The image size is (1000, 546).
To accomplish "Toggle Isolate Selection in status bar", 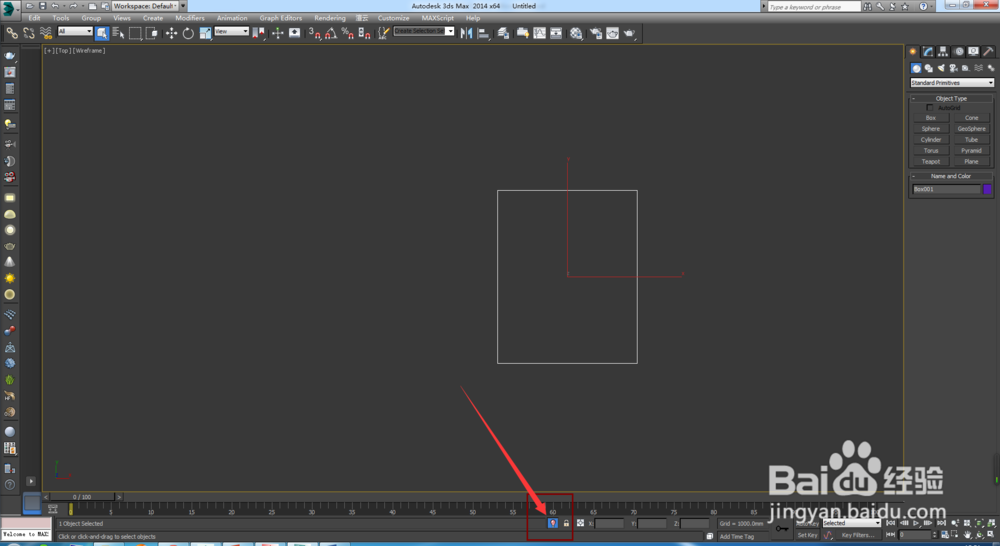I will pyautogui.click(x=553, y=523).
